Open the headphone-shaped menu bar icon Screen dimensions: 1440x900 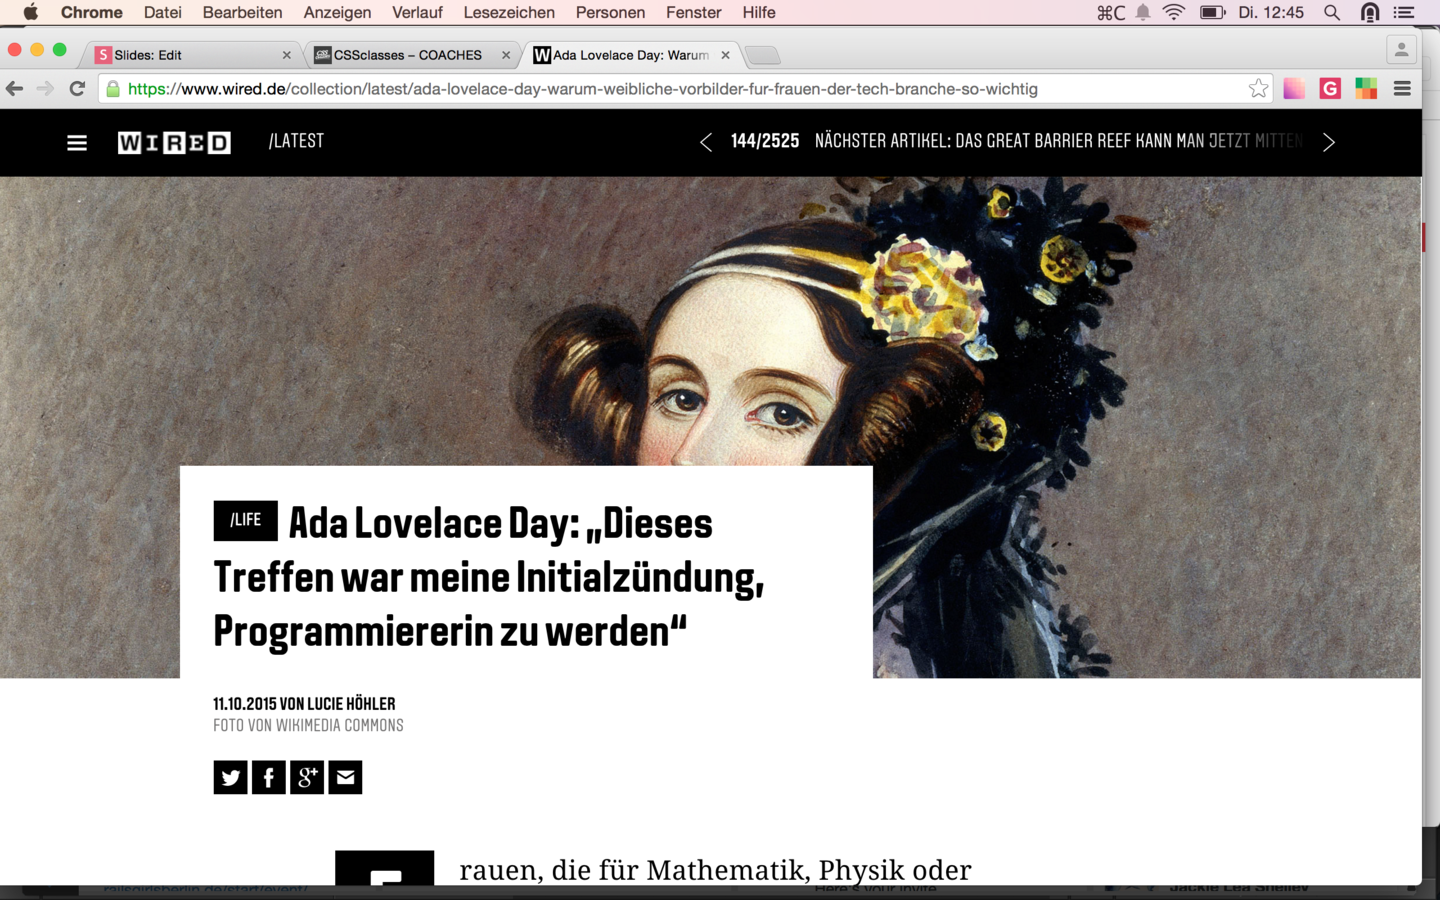click(1370, 13)
